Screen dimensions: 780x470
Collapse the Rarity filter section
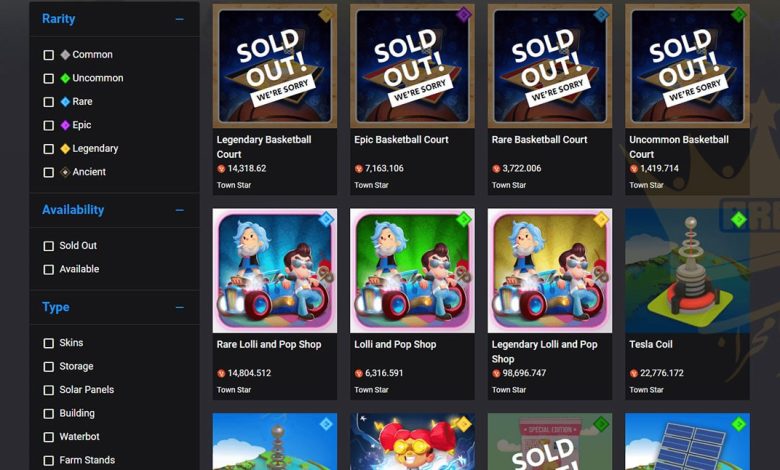click(180, 19)
